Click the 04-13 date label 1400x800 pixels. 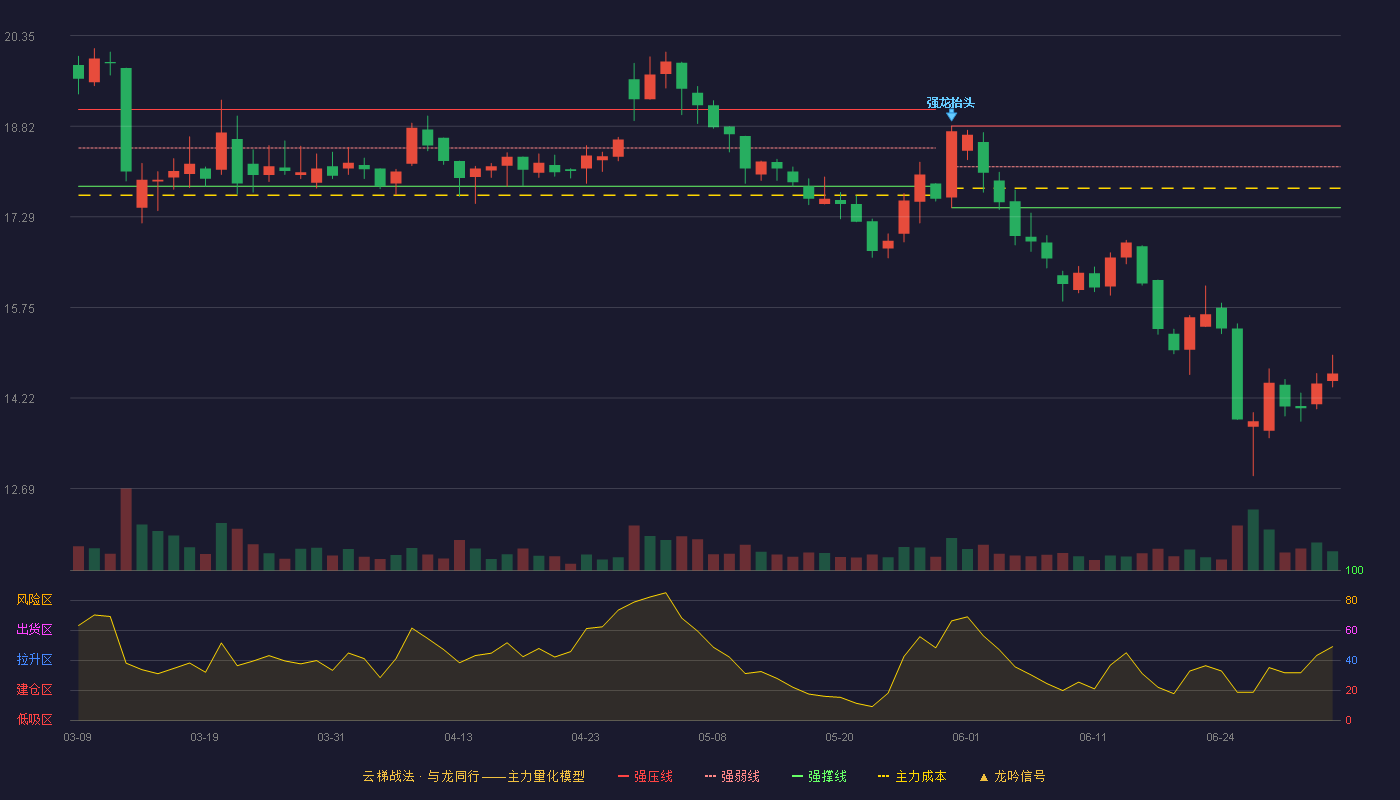click(x=458, y=737)
